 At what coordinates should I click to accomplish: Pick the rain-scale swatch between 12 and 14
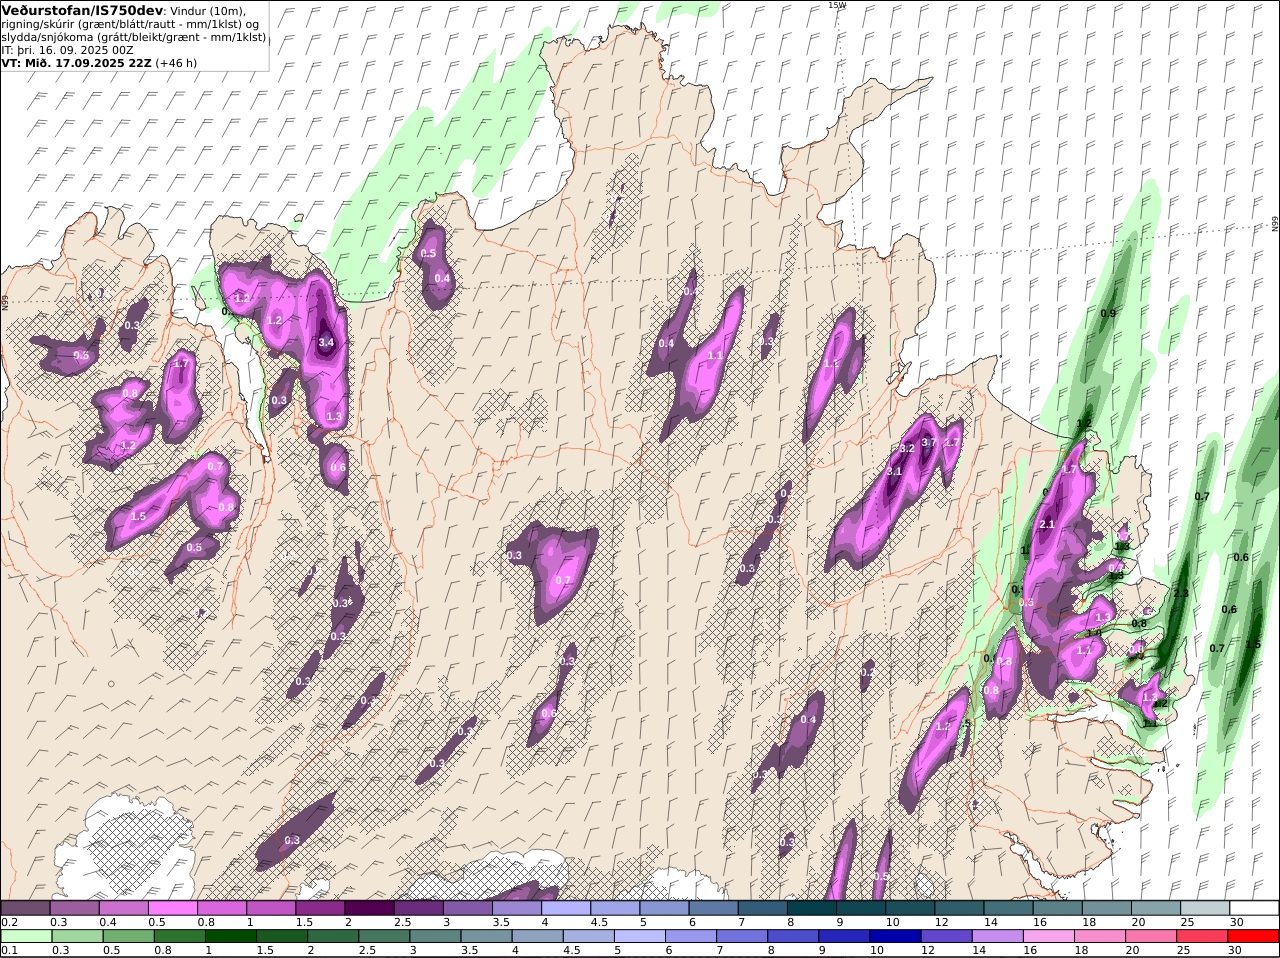coord(947,936)
